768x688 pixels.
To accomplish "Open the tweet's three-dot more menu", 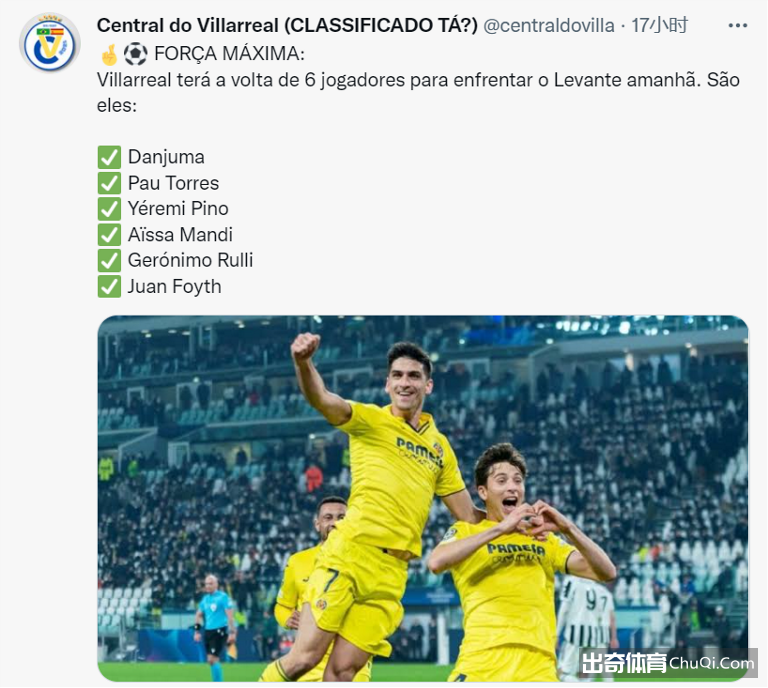I will click(738, 25).
